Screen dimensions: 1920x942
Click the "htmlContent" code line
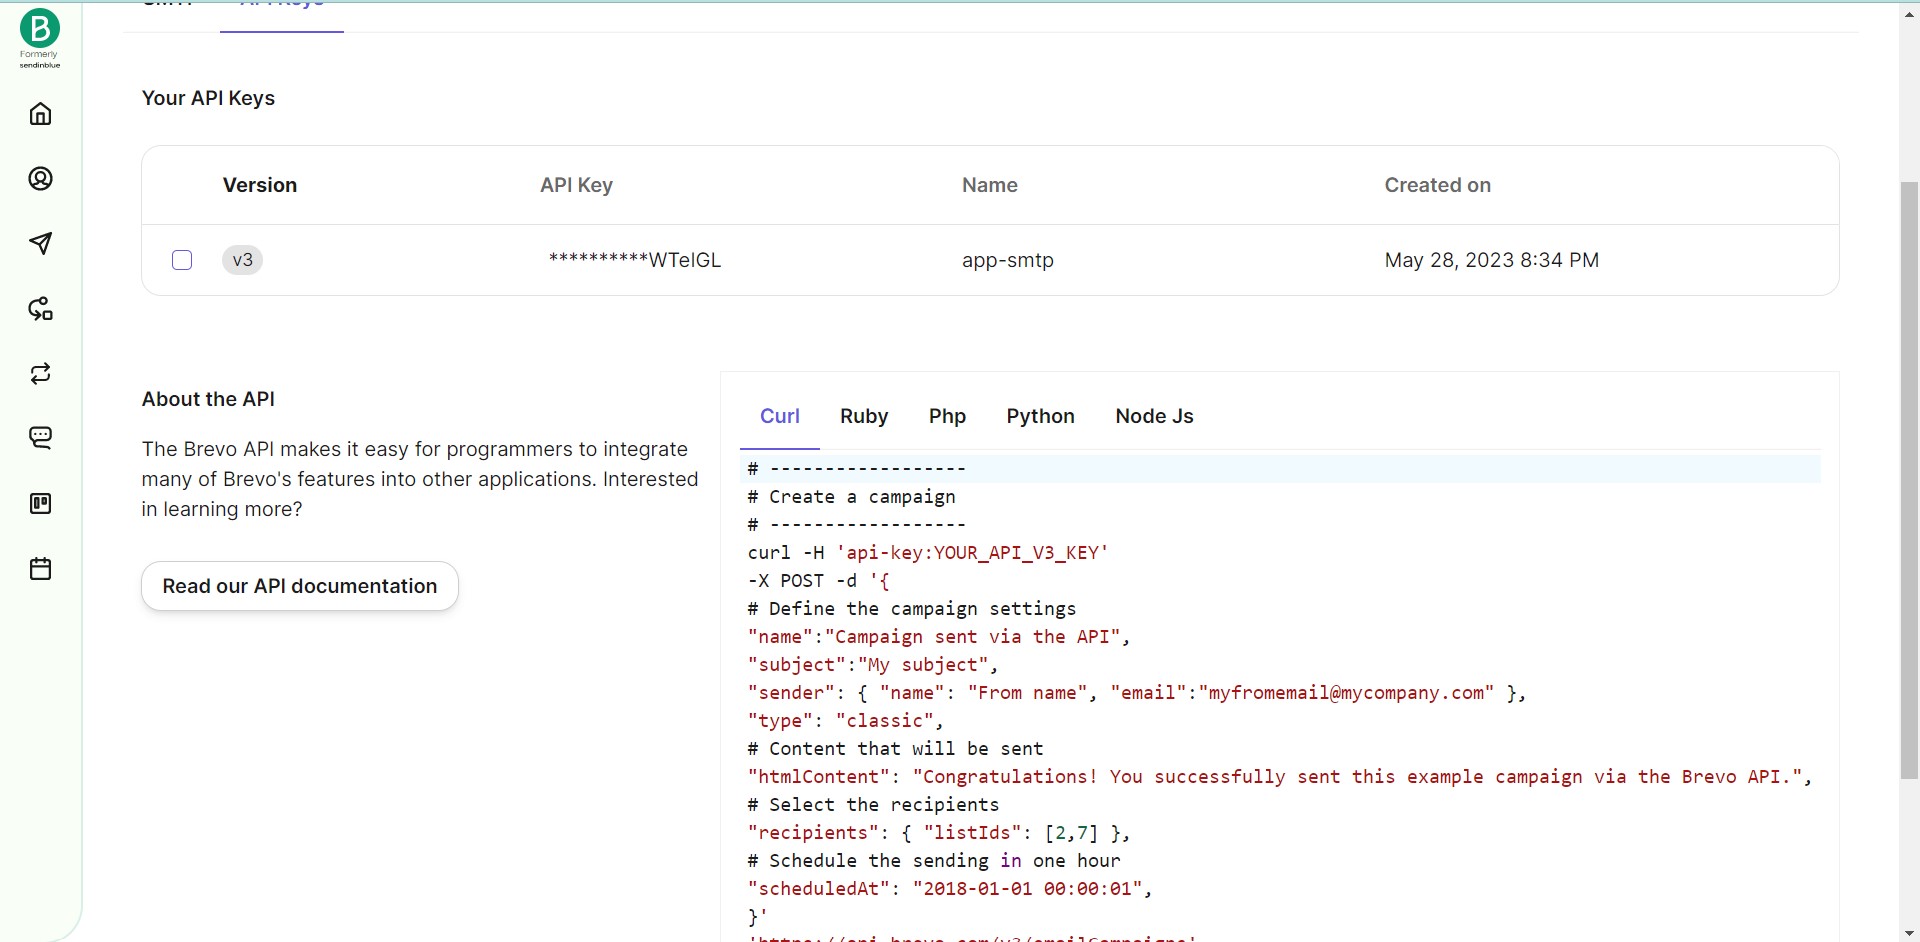(x=1280, y=777)
